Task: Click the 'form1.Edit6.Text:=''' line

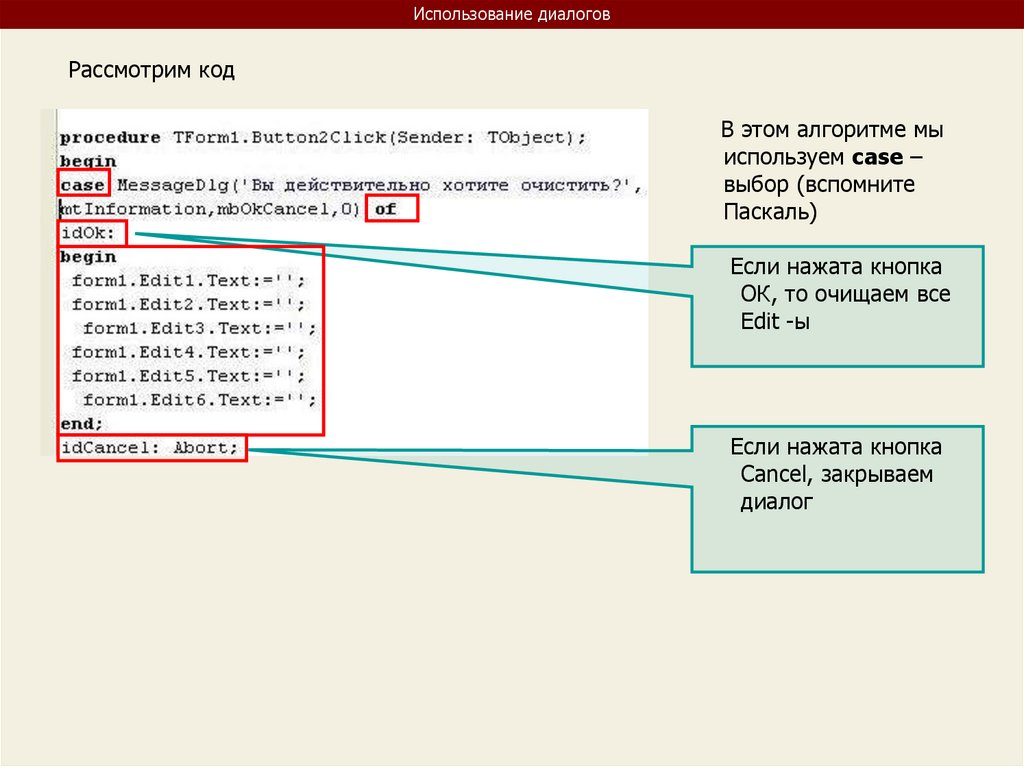Action: 200,400
